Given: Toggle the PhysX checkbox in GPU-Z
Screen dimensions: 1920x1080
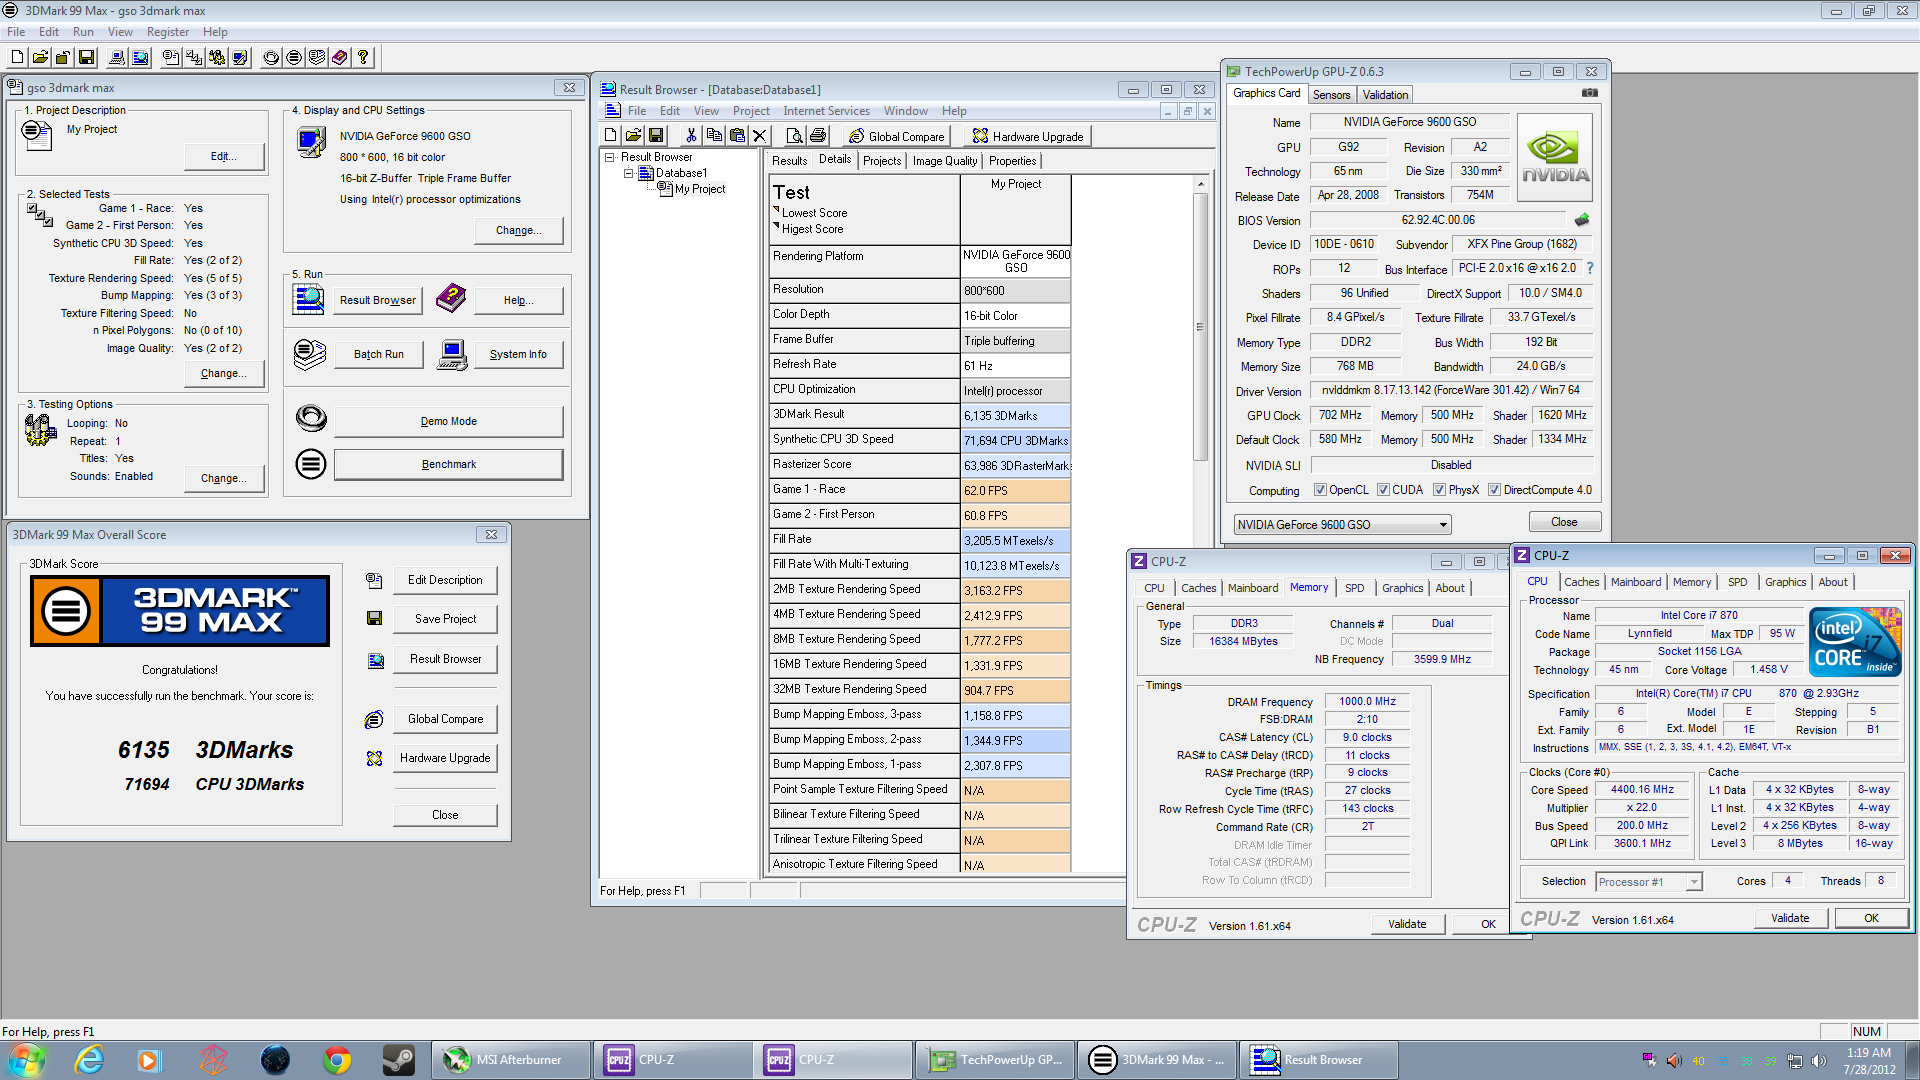Looking at the screenshot, I should click(1439, 490).
